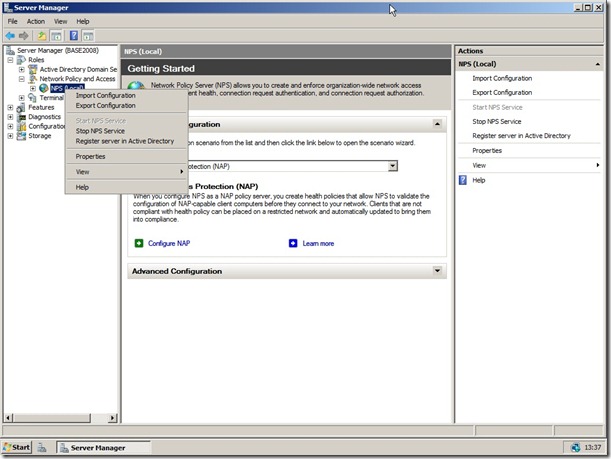The image size is (611, 459).
Task: Click the Up one level toolbar icon
Action: [x=42, y=36]
